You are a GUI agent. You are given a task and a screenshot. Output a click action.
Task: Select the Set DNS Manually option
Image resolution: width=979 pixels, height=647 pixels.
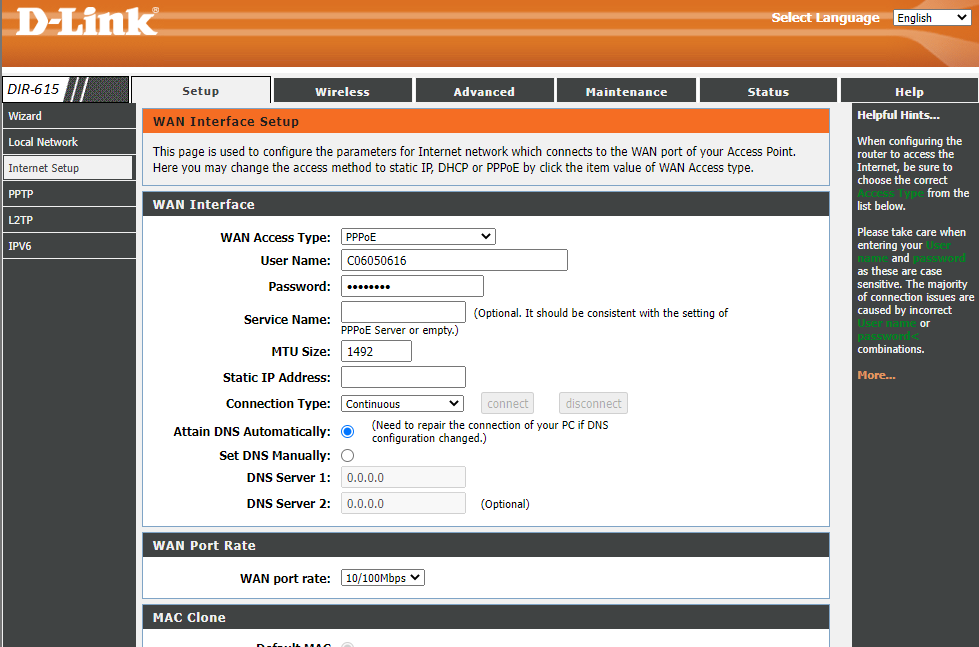(x=348, y=456)
